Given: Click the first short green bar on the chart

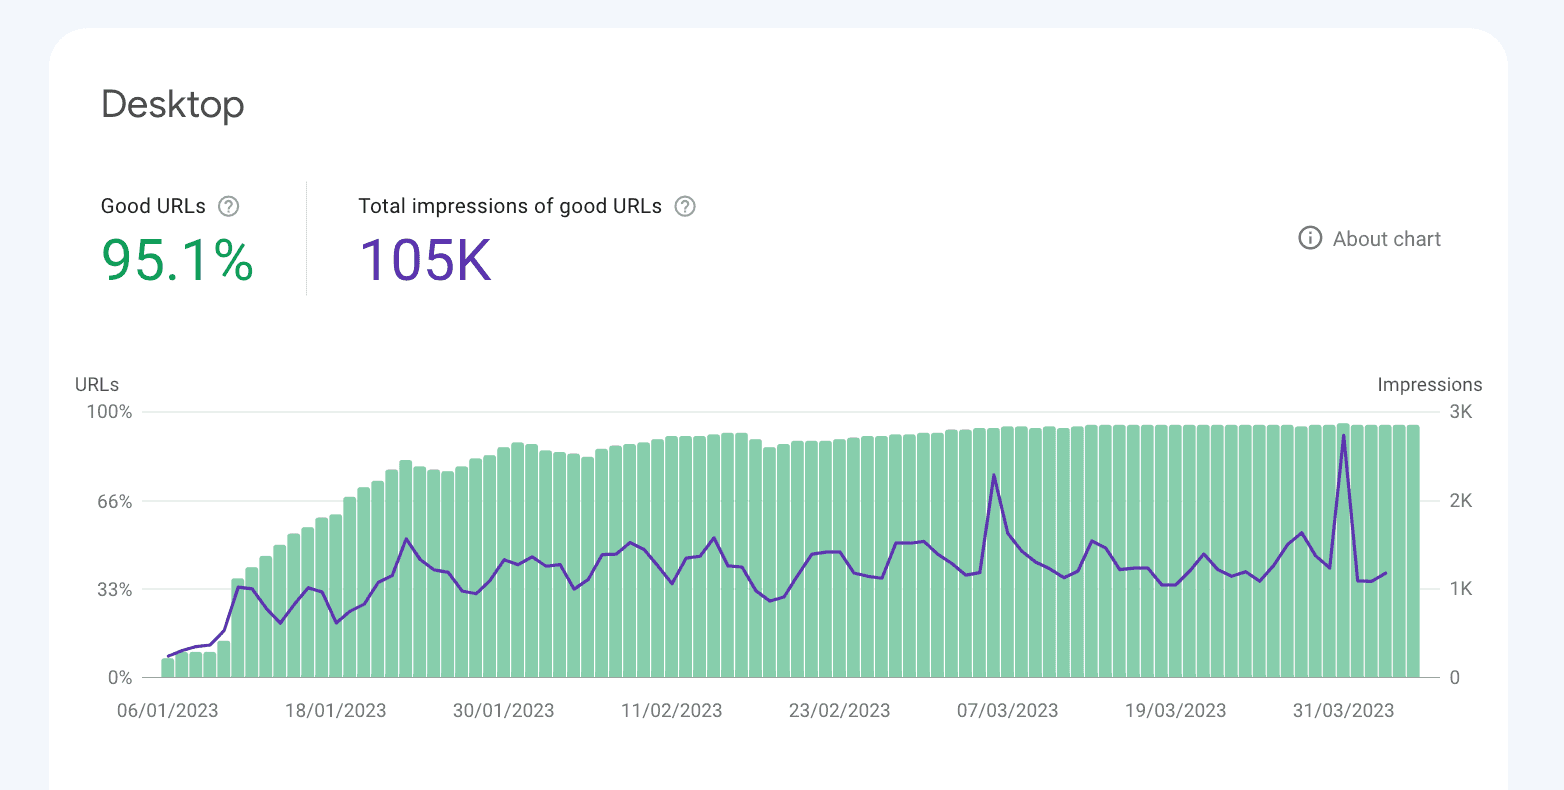Looking at the screenshot, I should click(168, 668).
